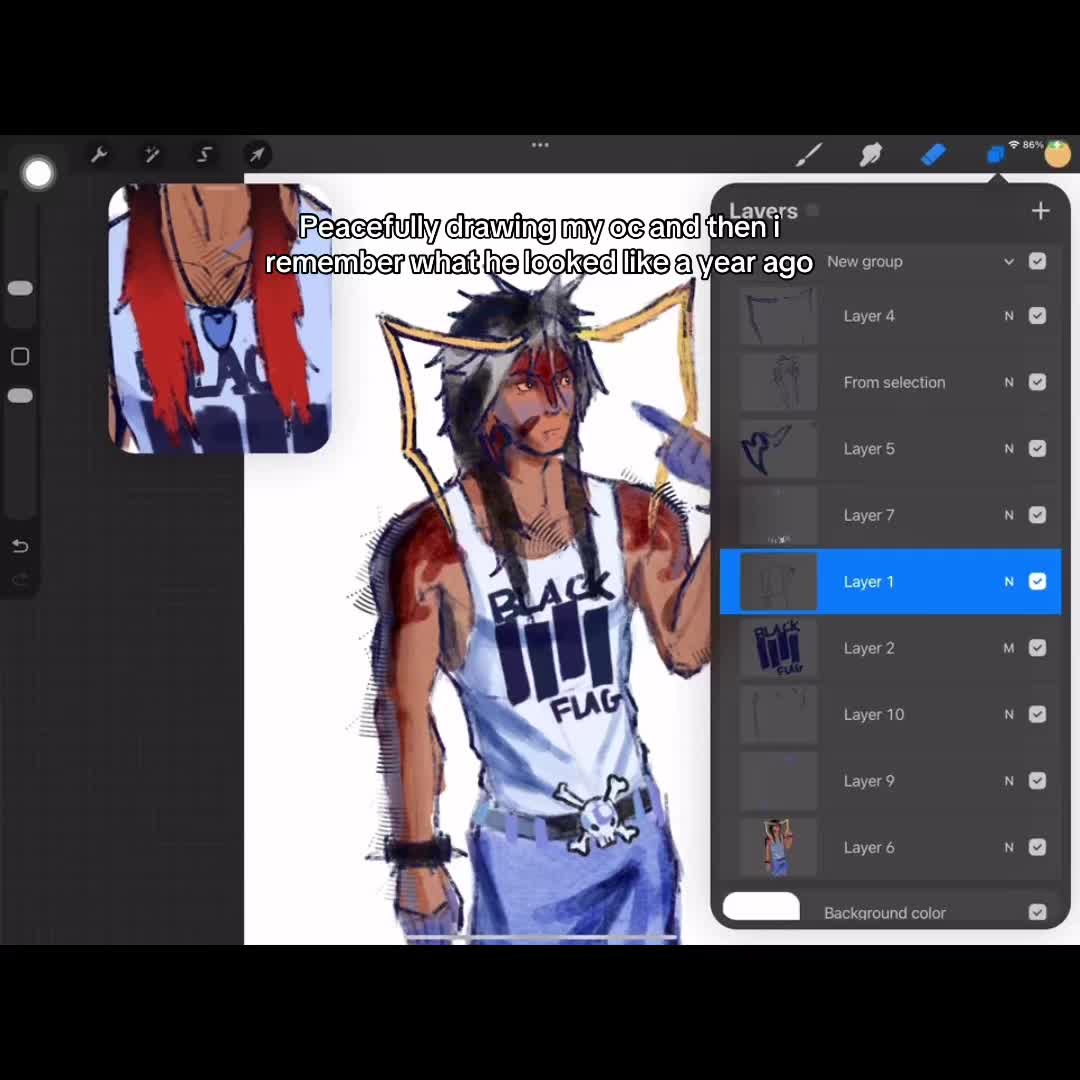Tap the square modify button in sidebar

point(20,356)
